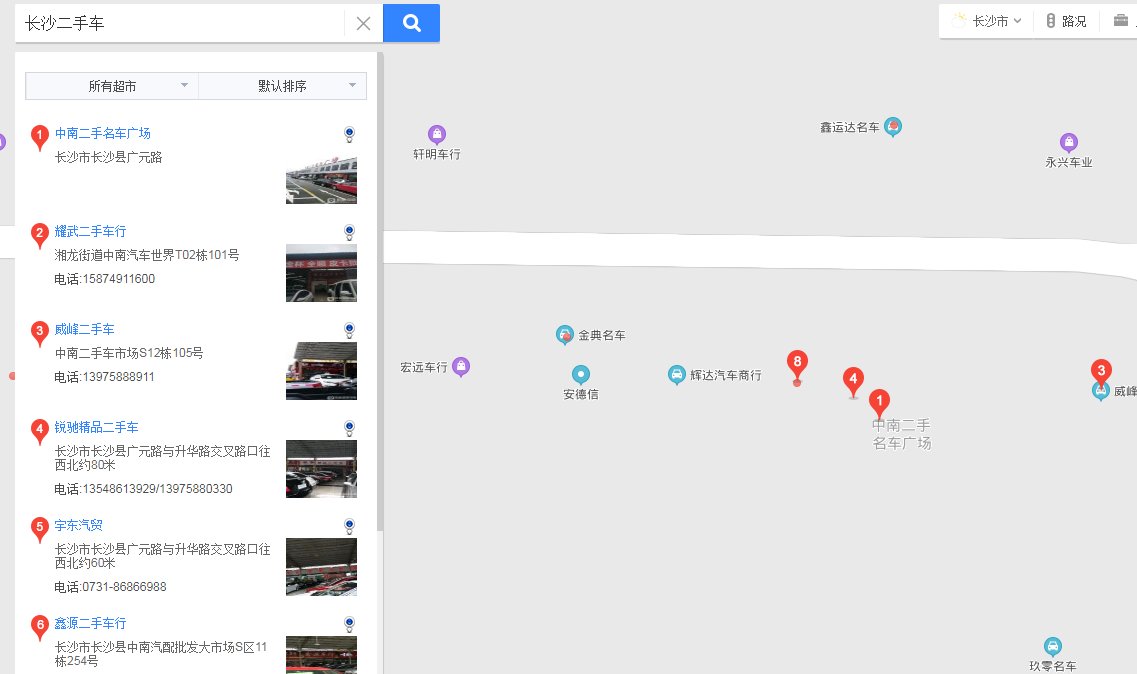This screenshot has height=674, width=1137.
Task: Click the weather icon beside 长沙市
Action: coord(959,20)
